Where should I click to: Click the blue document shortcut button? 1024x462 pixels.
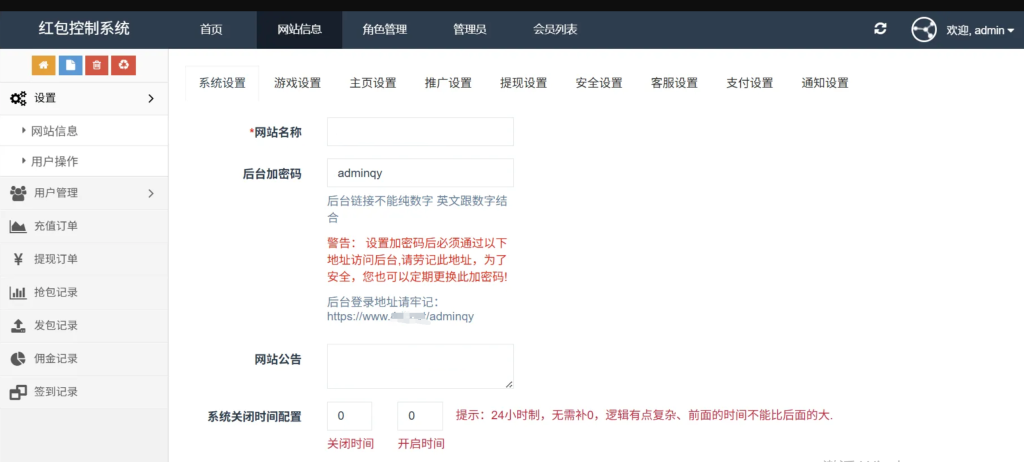[x=71, y=65]
